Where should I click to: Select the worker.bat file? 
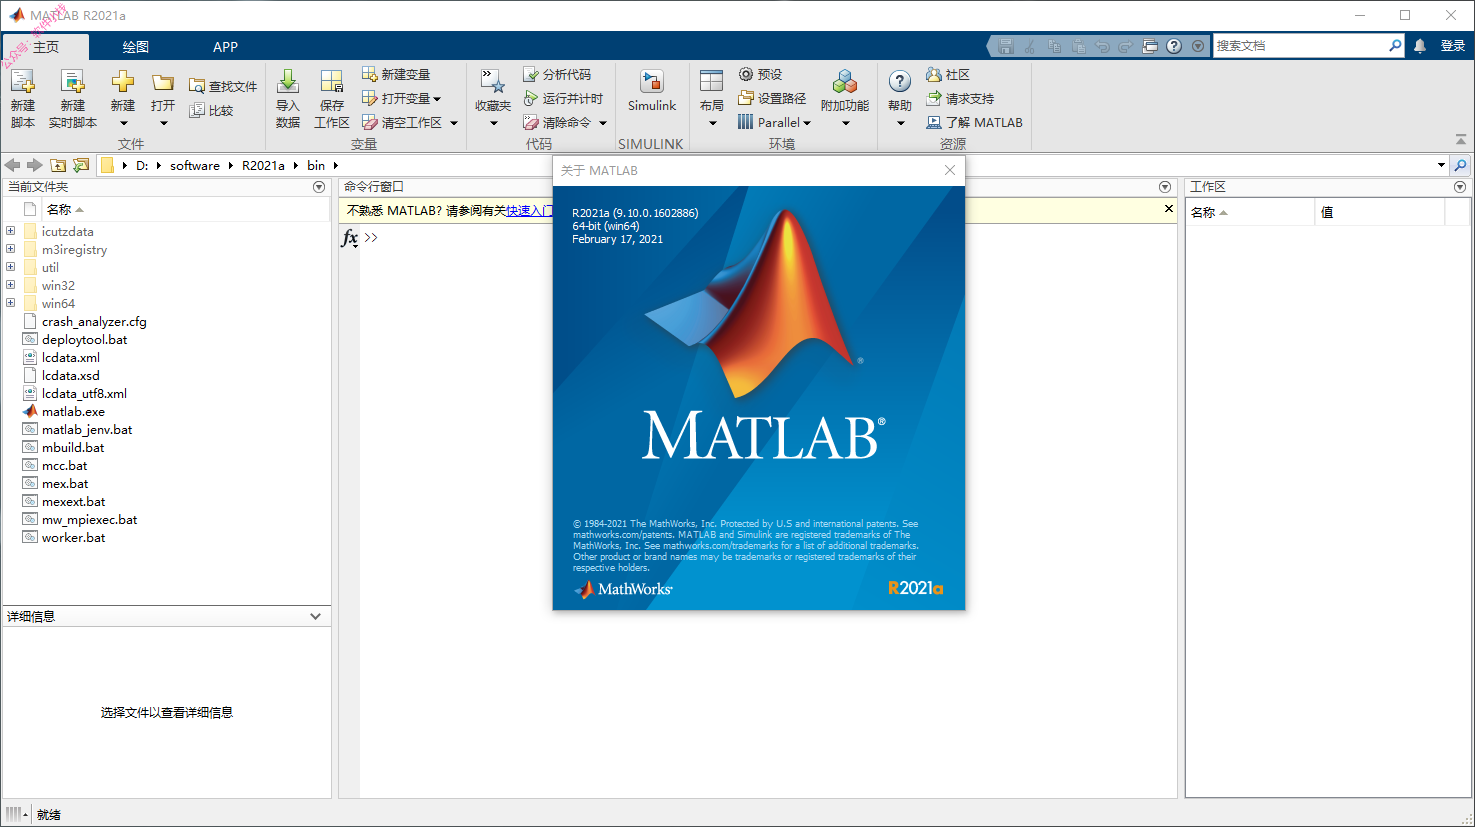[x=73, y=537]
